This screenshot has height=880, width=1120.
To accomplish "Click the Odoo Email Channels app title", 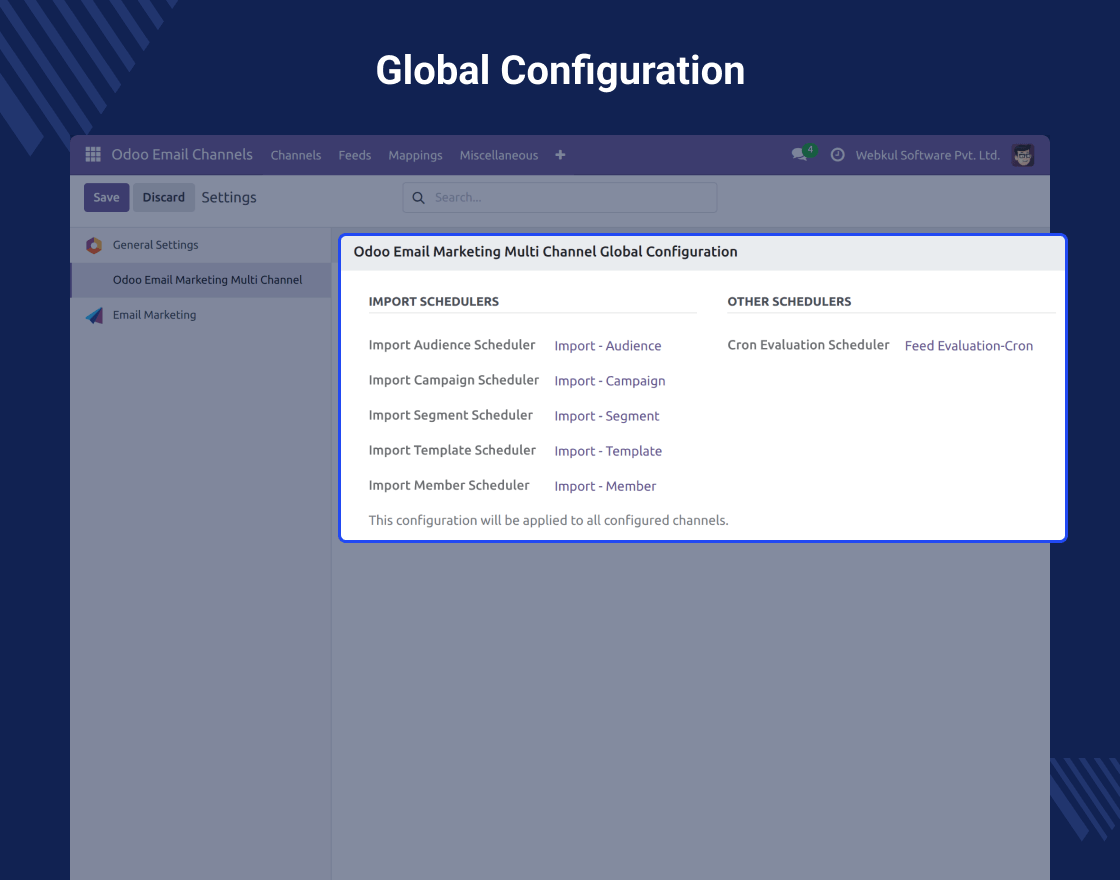I will (x=182, y=154).
